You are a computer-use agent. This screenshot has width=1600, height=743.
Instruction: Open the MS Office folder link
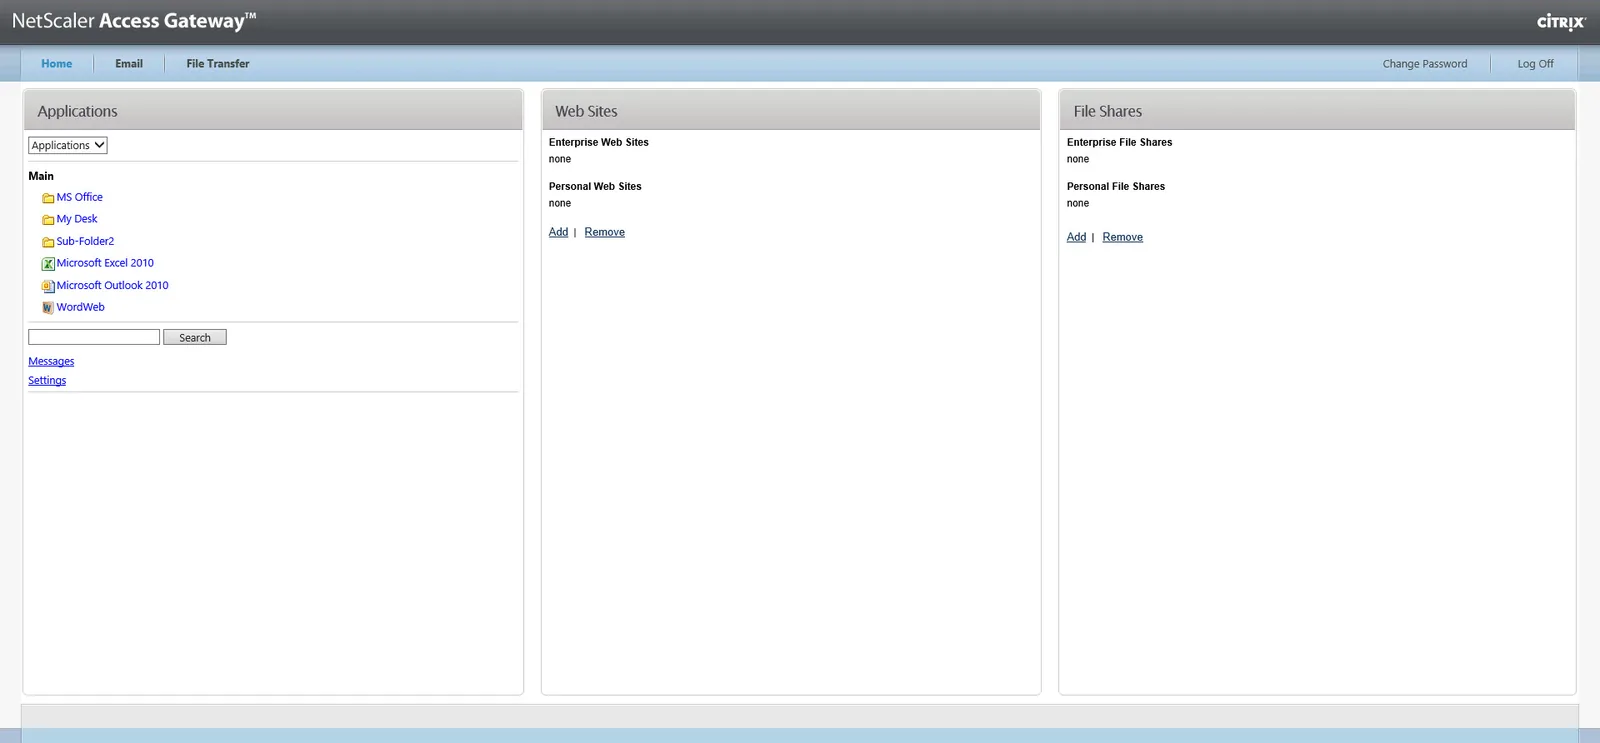tap(80, 197)
